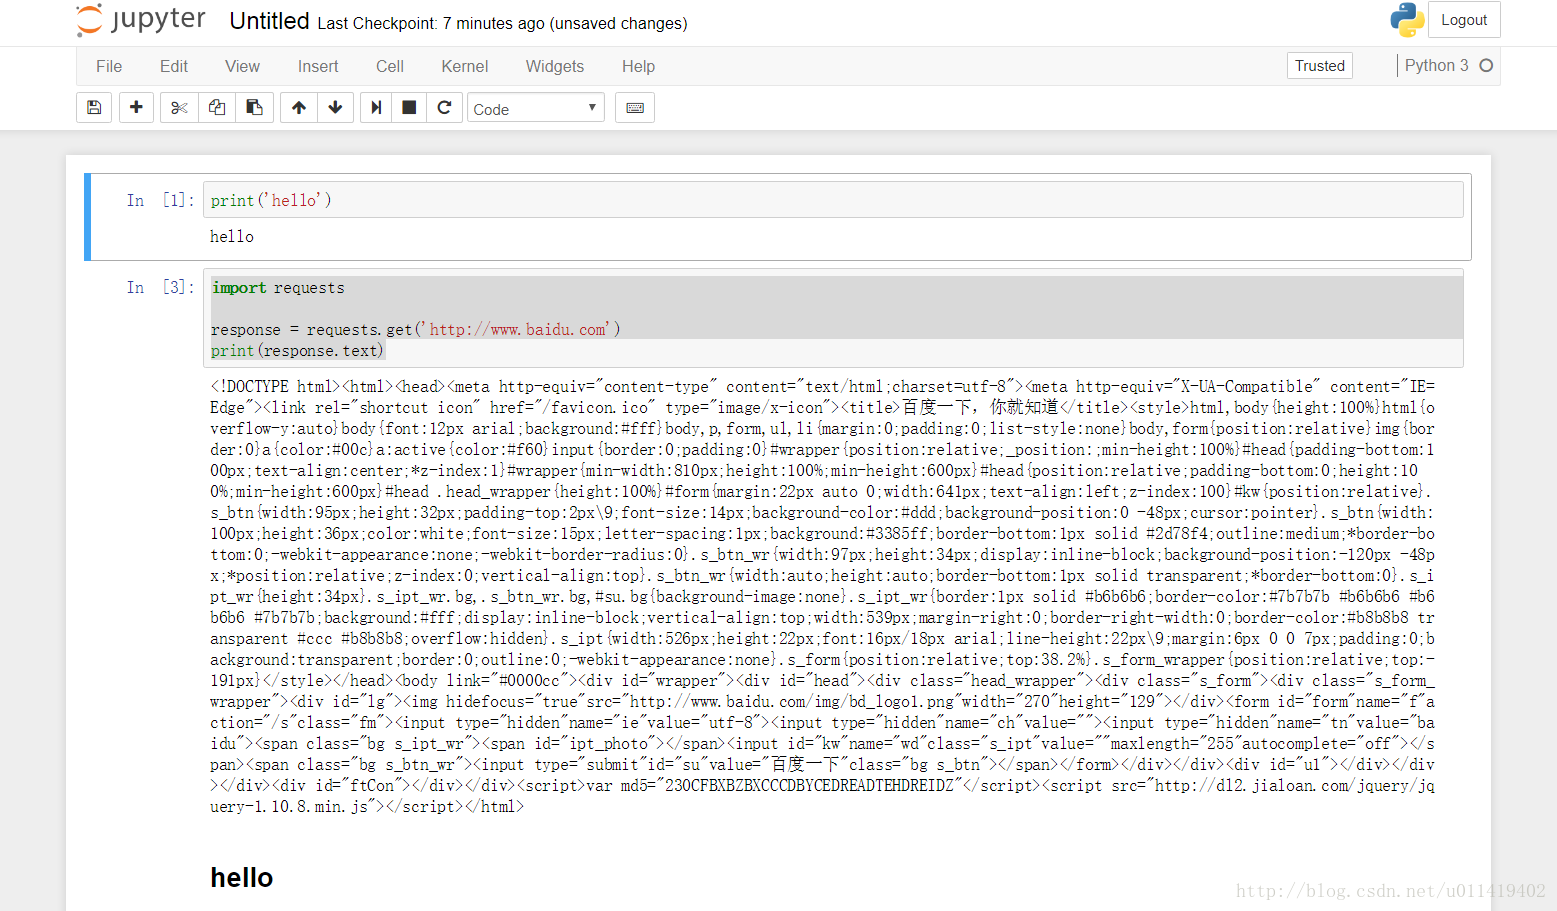Open the cell type dropdown showing Code
This screenshot has width=1557, height=911.
[x=536, y=108]
